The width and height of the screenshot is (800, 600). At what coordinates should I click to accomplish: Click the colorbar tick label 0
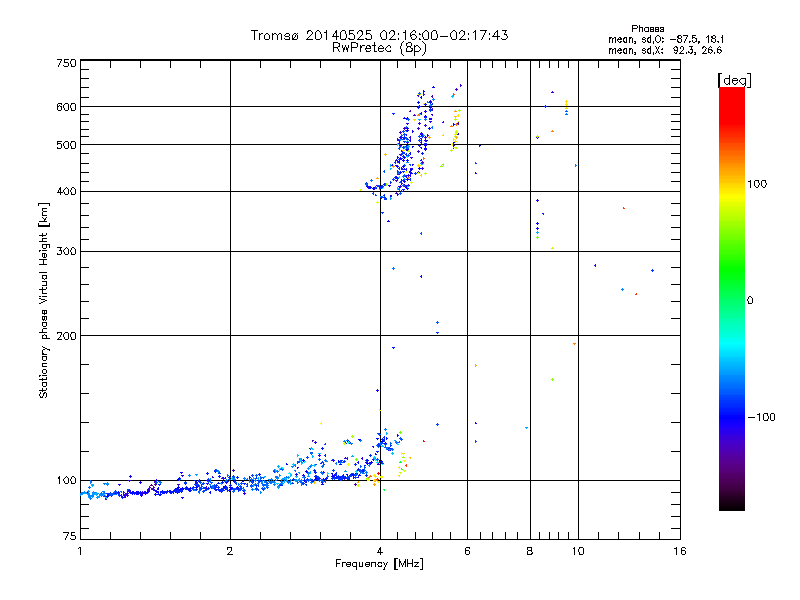[751, 300]
